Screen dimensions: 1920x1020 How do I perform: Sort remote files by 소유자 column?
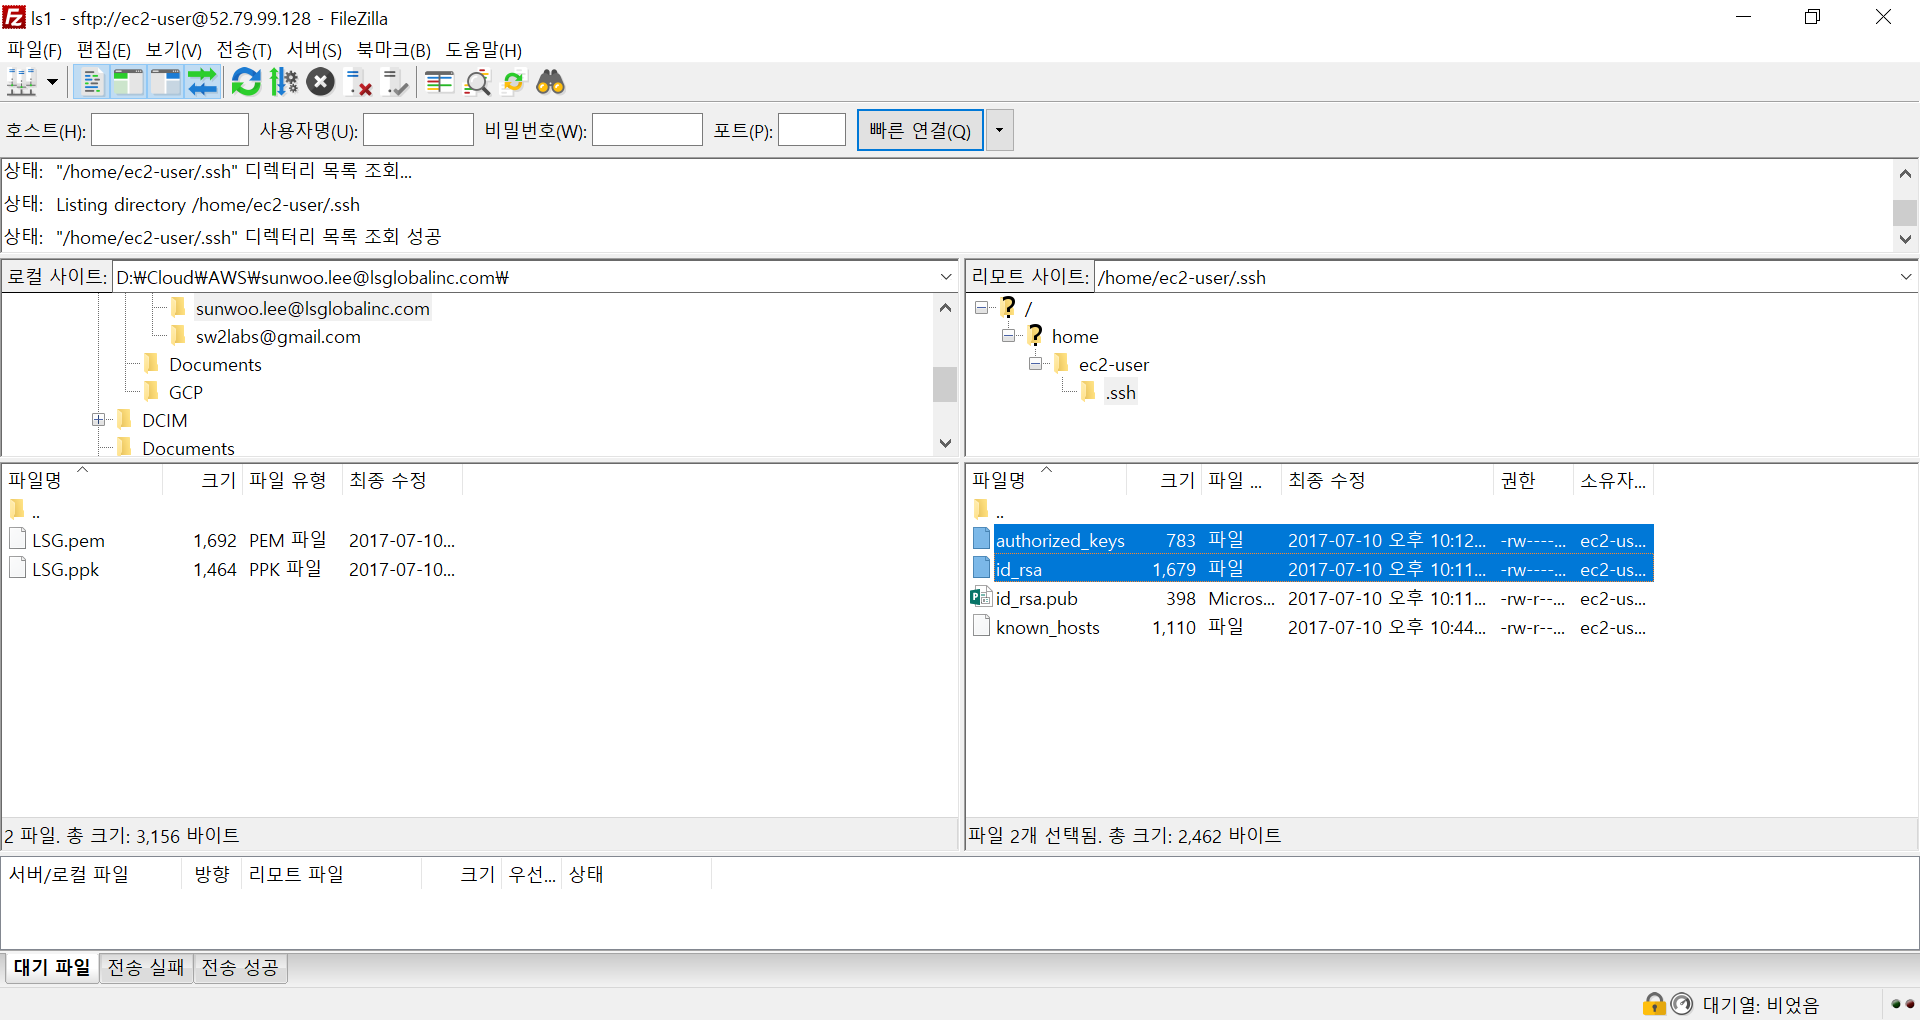pos(1613,480)
